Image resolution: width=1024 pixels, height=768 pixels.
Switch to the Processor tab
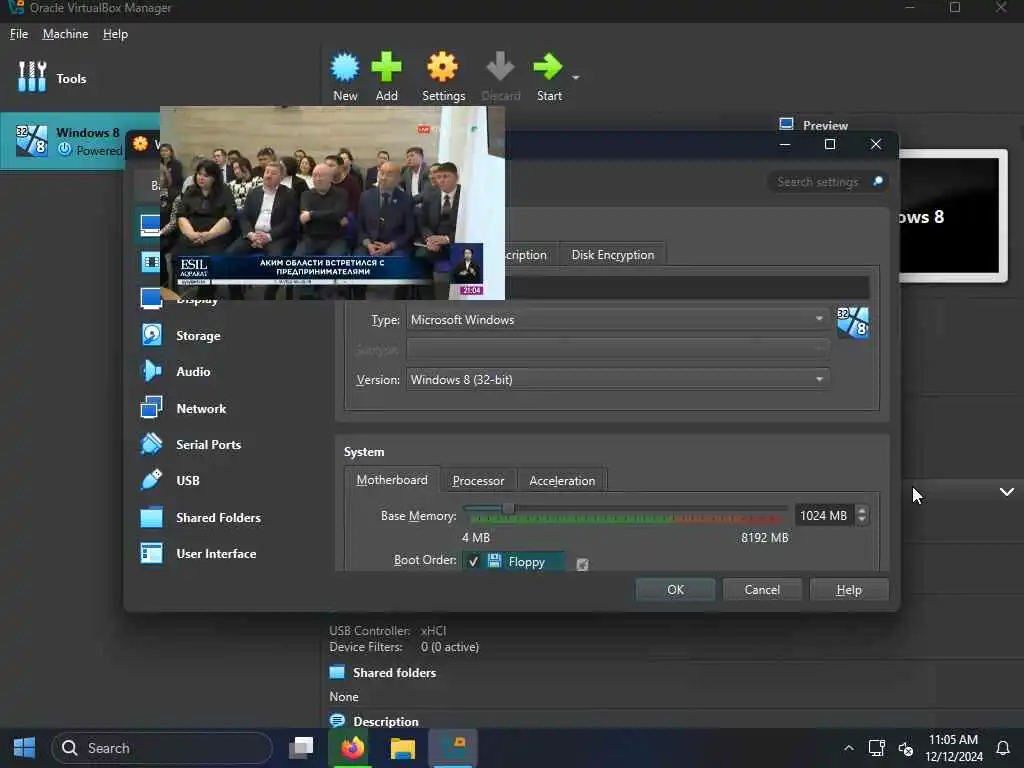(478, 481)
